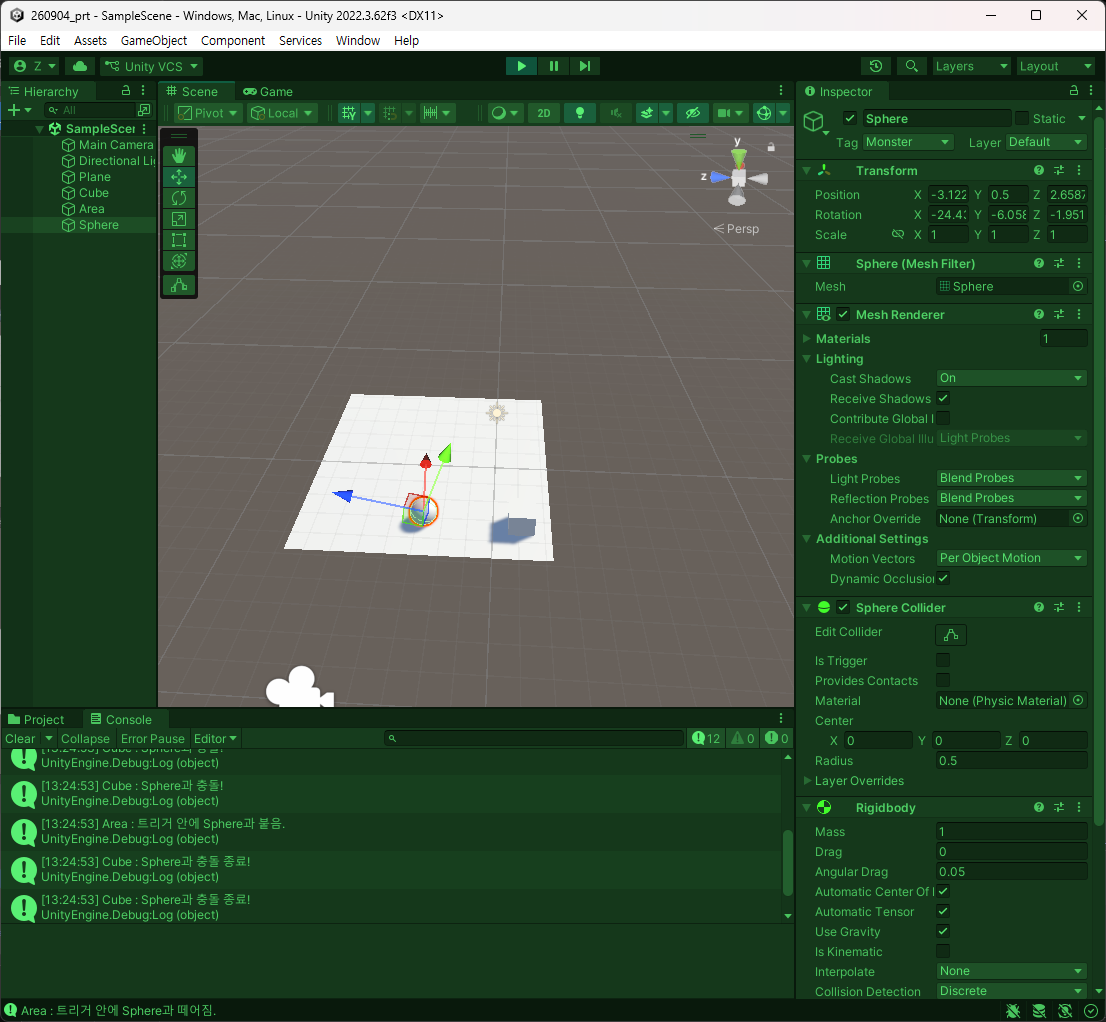This screenshot has width=1106, height=1022.
Task: Select the Rect tool in scene toolbar
Action: pyautogui.click(x=178, y=241)
